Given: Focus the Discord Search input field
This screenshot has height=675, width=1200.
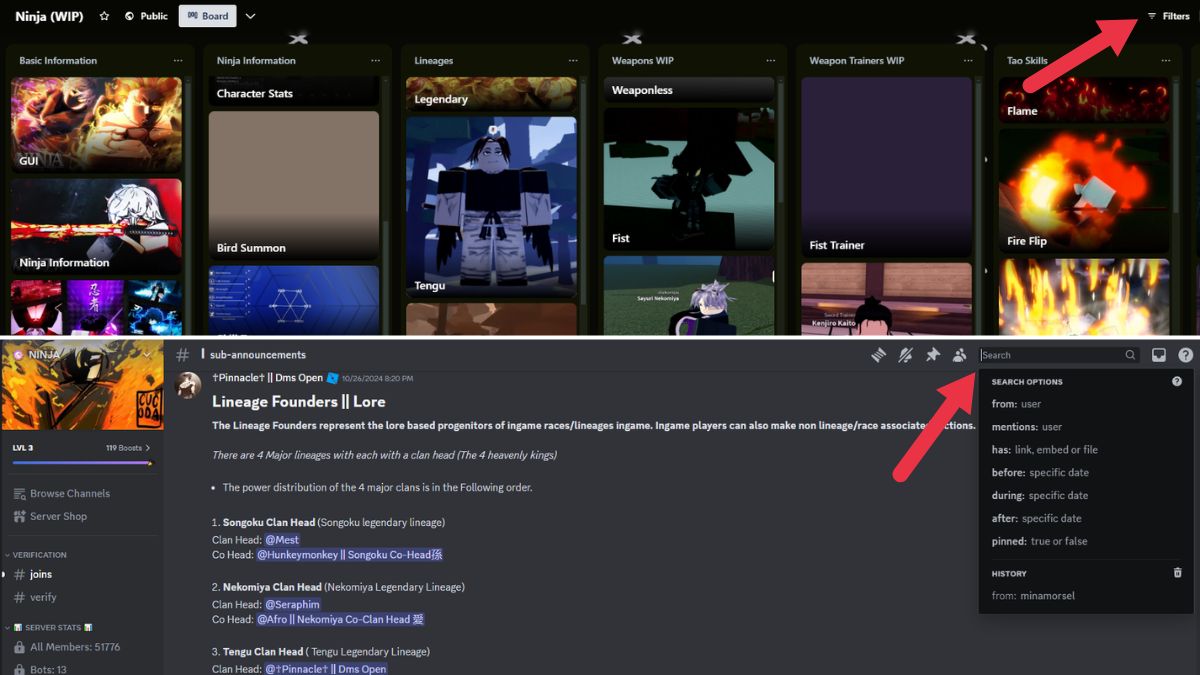Looking at the screenshot, I should [x=1050, y=355].
